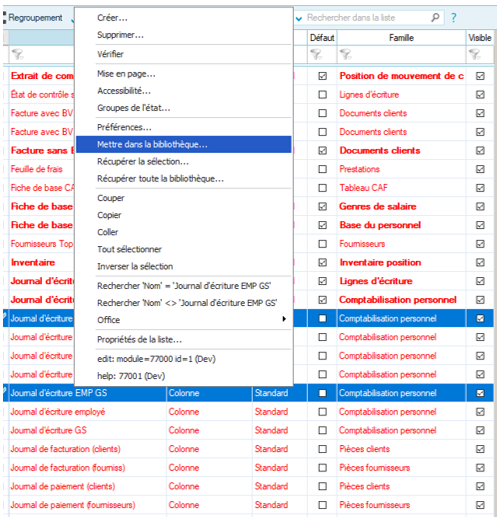Open the chevron dropdown left of search field
The height and width of the screenshot is (517, 497).
pyautogui.click(x=299, y=18)
